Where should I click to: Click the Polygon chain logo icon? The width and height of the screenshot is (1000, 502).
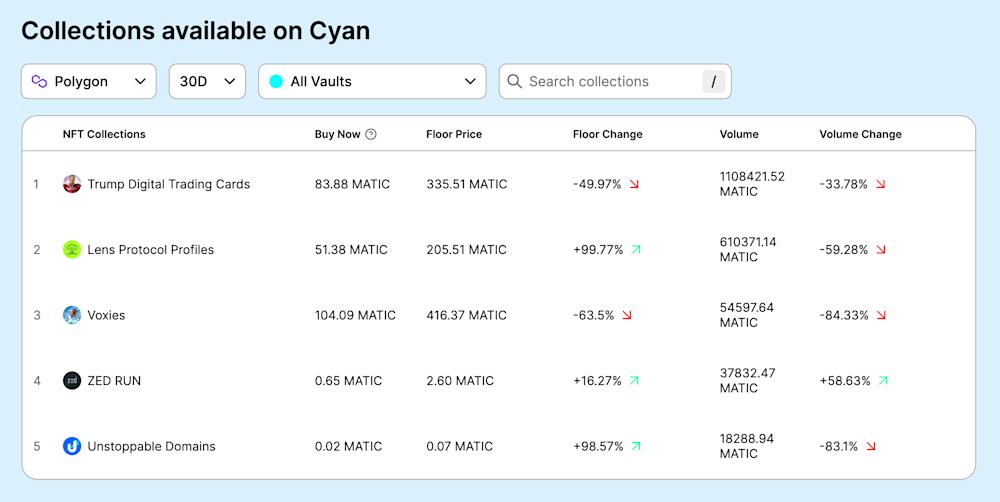point(40,81)
